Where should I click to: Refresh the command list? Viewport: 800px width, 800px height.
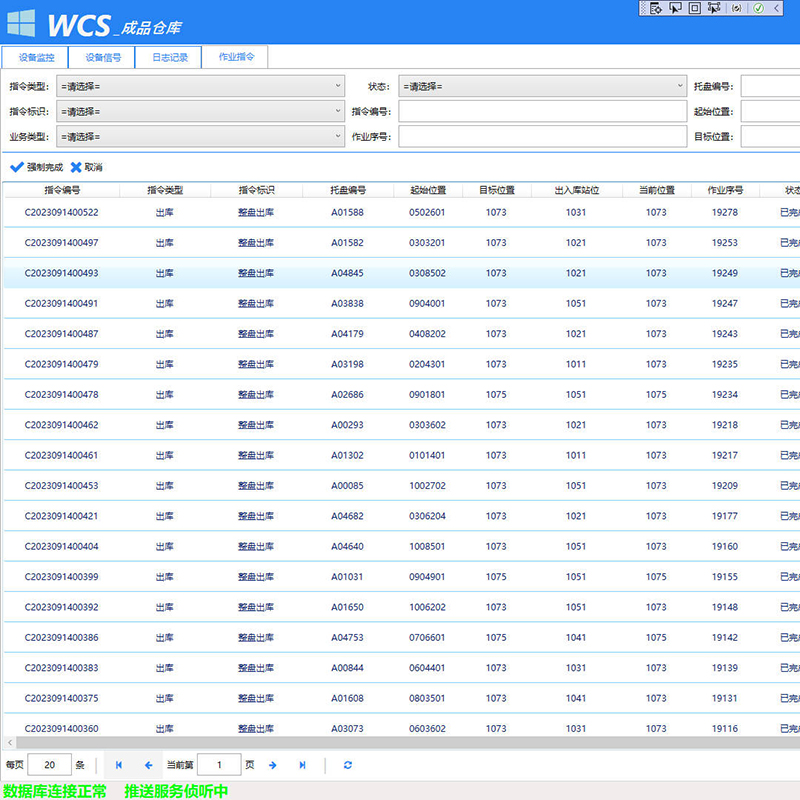pos(348,765)
